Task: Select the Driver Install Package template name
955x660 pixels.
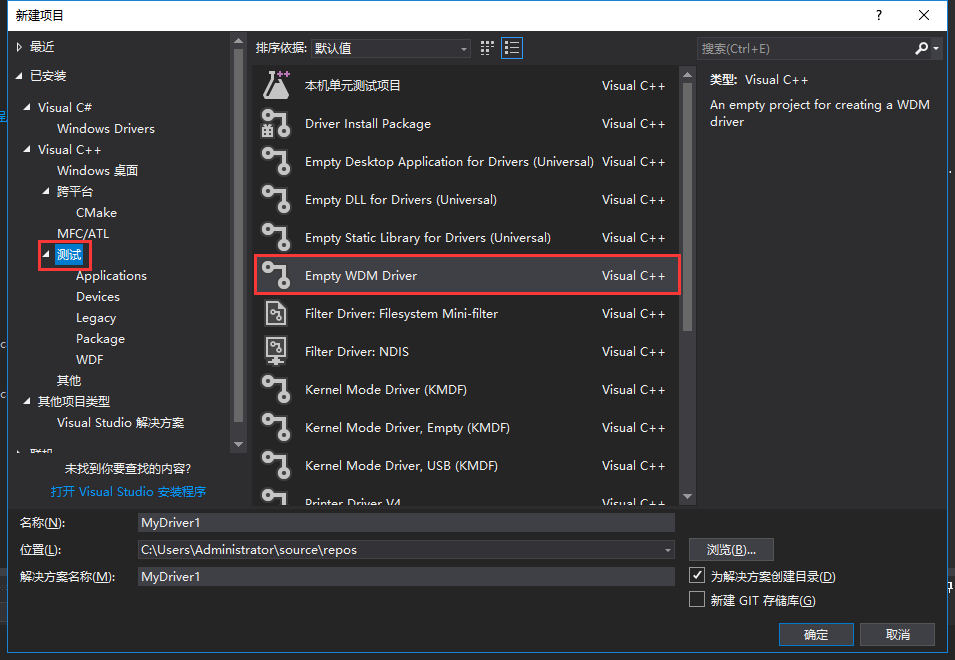Action: (x=368, y=124)
